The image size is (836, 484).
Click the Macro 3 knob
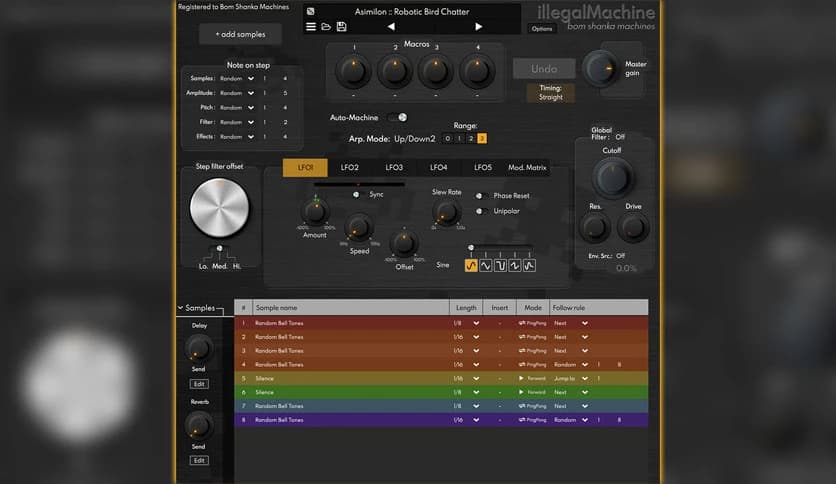[436, 71]
